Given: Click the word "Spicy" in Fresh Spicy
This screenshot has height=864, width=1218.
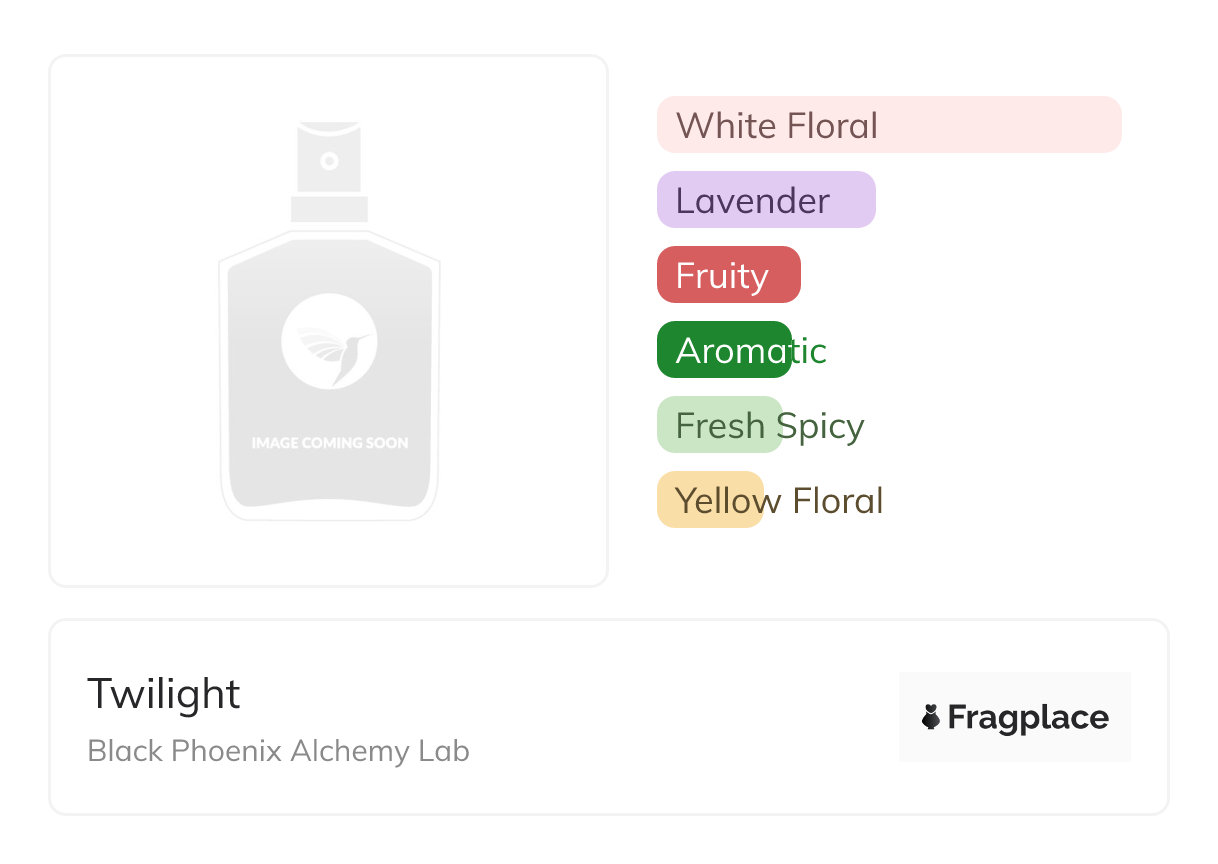Looking at the screenshot, I should coord(820,426).
